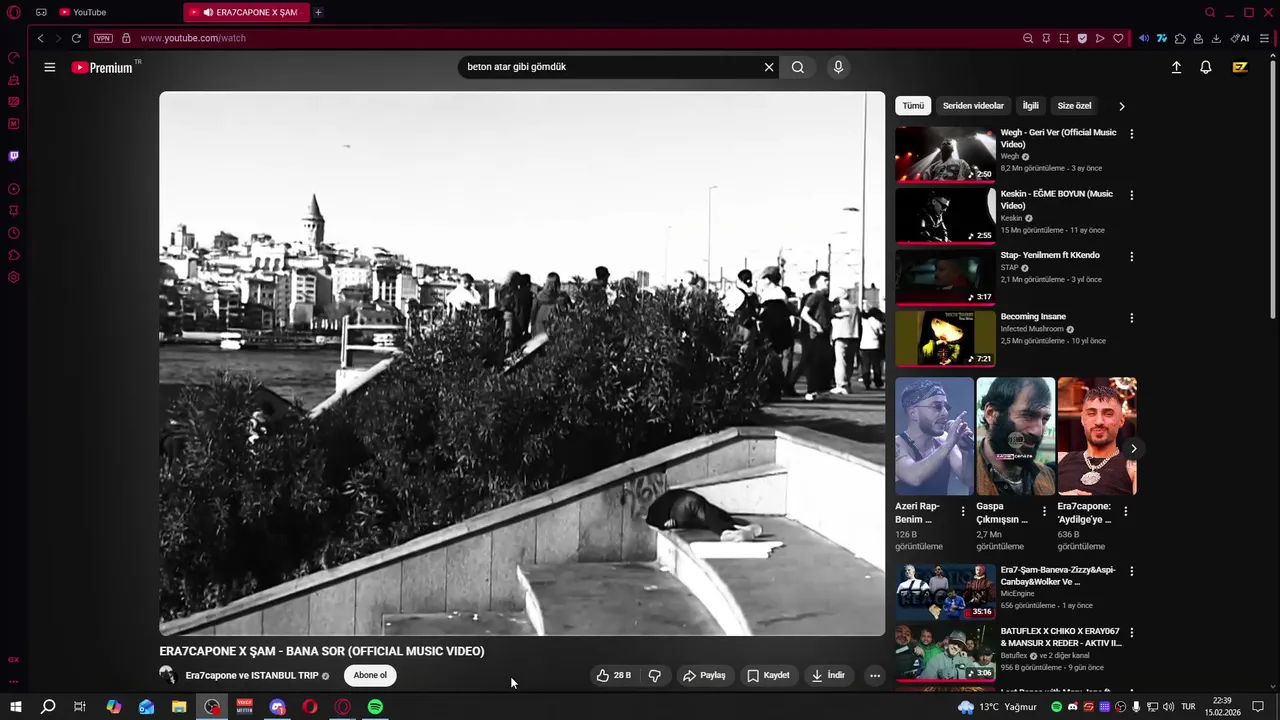Open options for the Gaspa Çıkmışsın short
Screen dimensions: 1280x720
(x=1044, y=511)
